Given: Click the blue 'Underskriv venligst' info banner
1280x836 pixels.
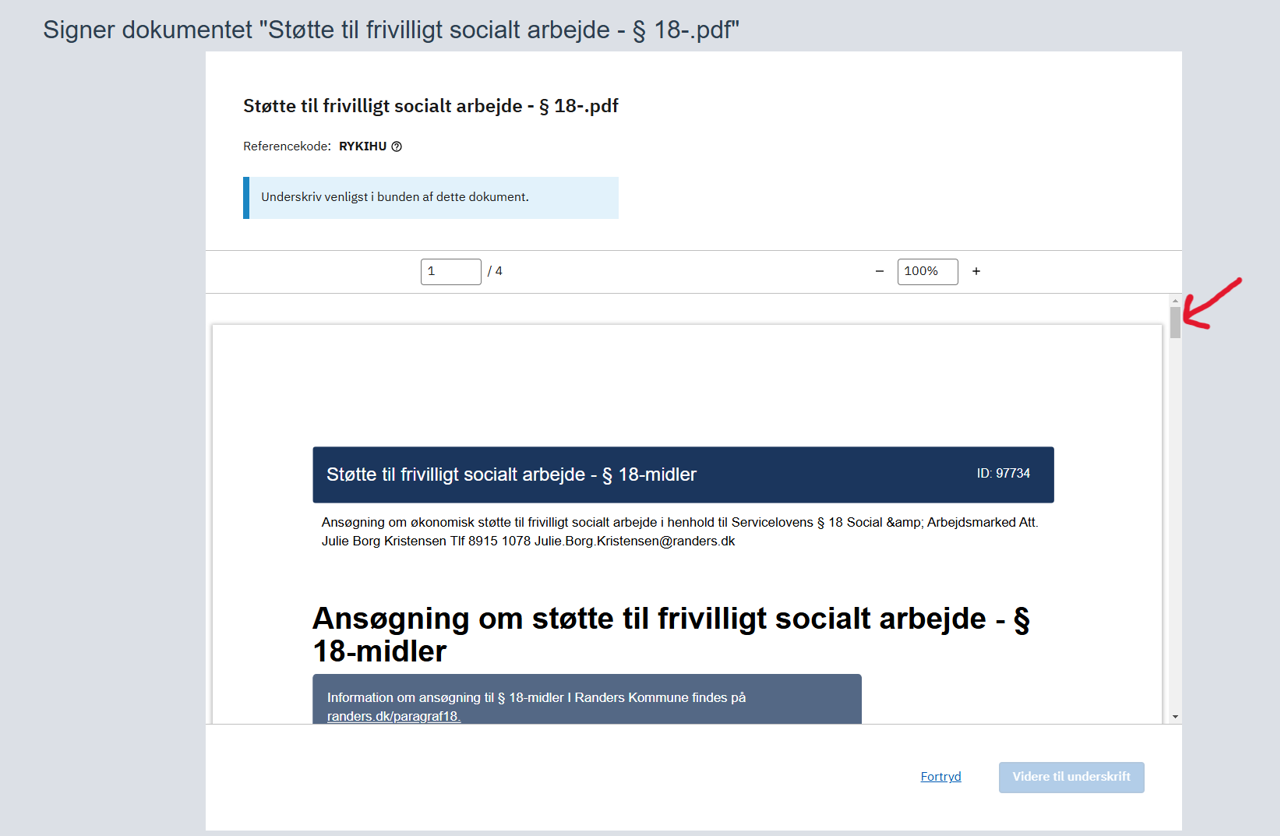Looking at the screenshot, I should coord(431,198).
